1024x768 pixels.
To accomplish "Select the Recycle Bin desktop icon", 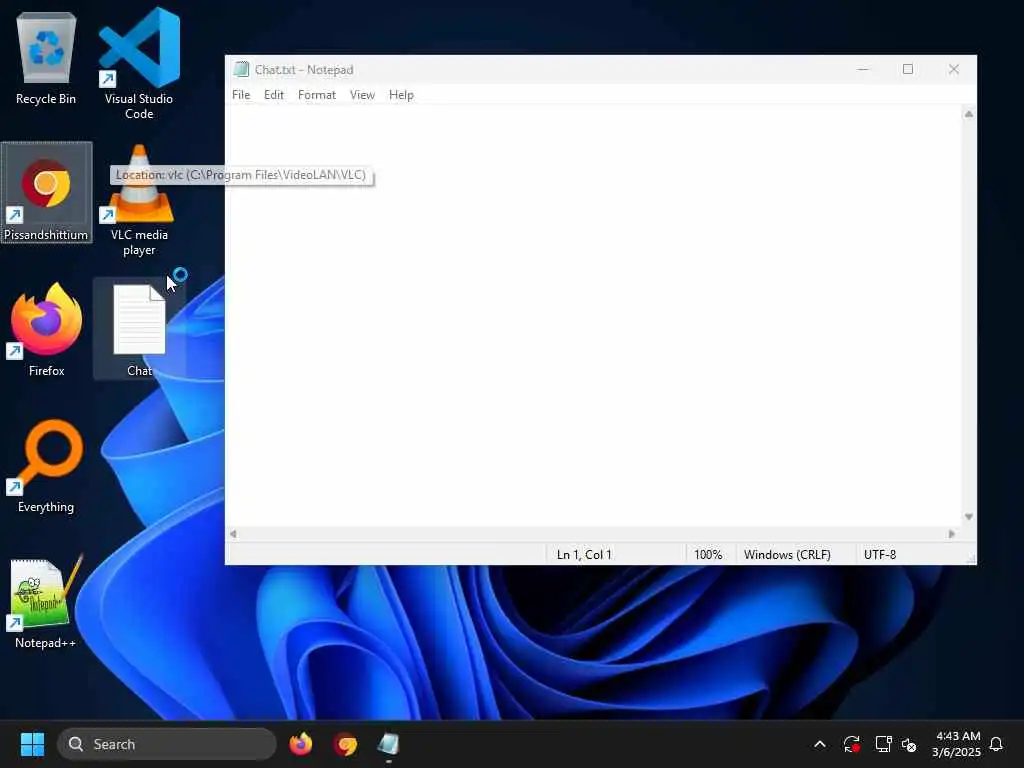I will pos(46,60).
